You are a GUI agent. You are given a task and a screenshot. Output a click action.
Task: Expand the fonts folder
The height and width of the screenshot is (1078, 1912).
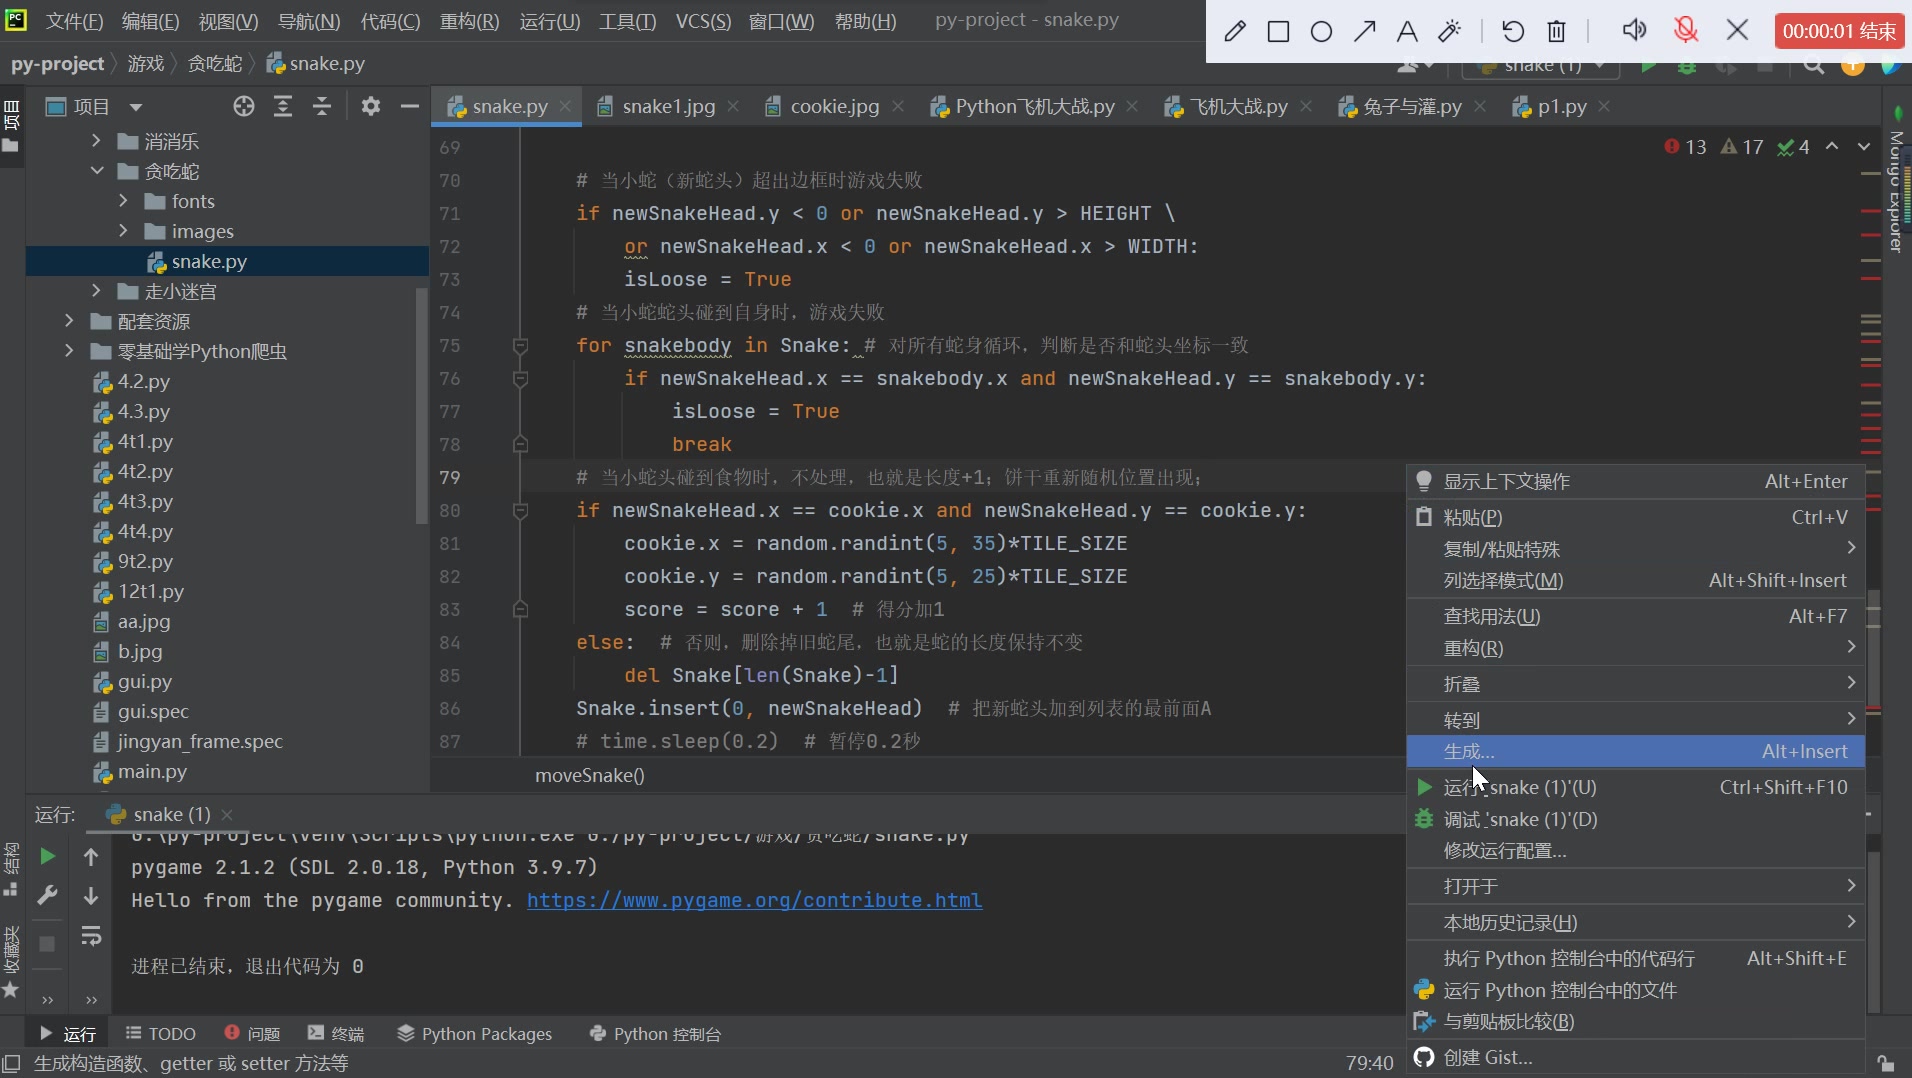click(x=123, y=201)
